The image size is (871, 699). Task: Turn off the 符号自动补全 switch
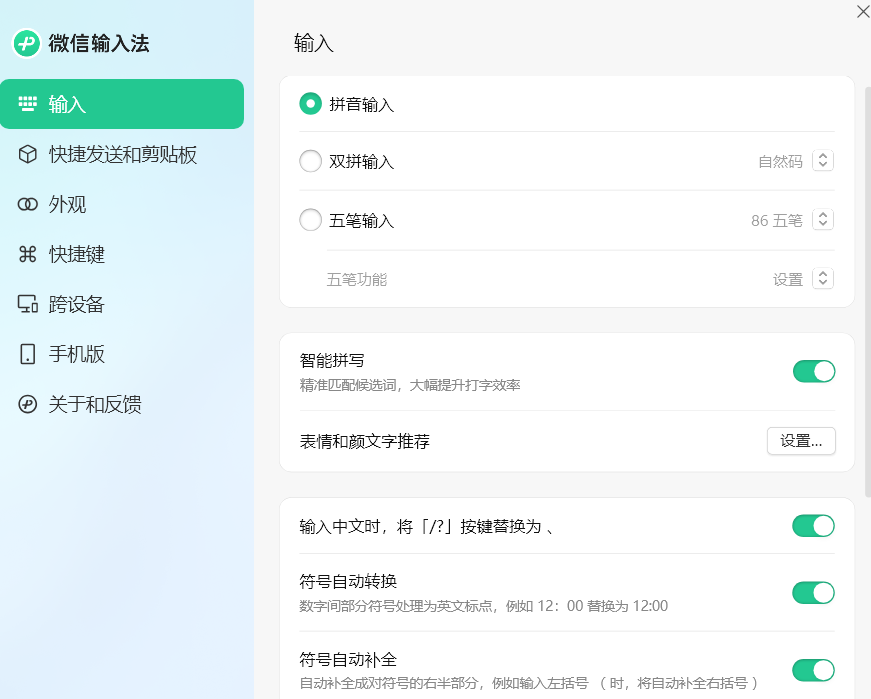pyautogui.click(x=814, y=670)
